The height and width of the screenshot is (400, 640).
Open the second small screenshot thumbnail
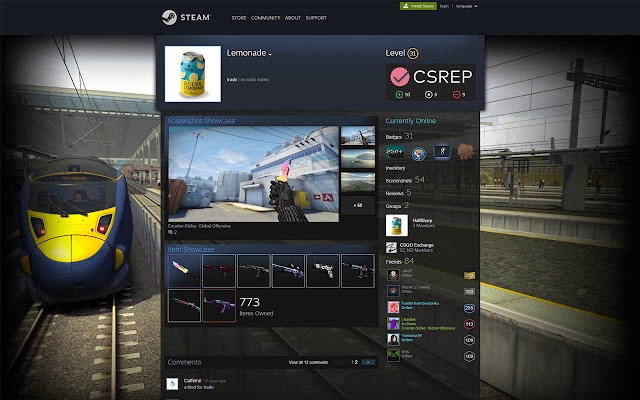coord(358,158)
